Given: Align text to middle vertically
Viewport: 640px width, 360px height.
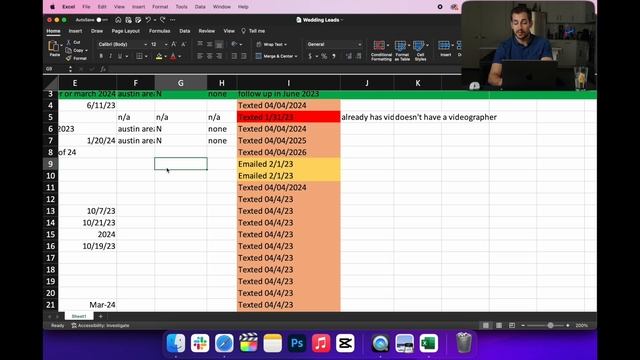Looking at the screenshot, I should (209, 44).
